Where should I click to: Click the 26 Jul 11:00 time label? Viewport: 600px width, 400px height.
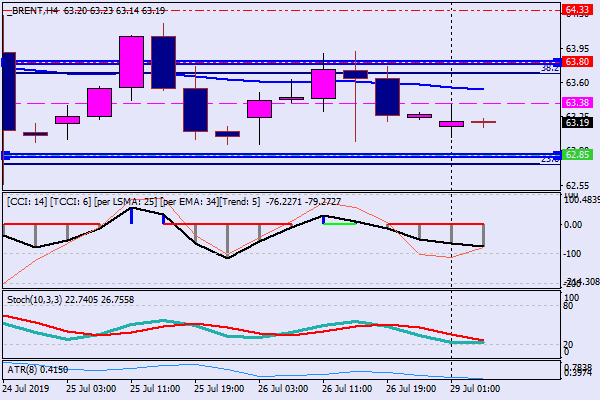coord(345,387)
